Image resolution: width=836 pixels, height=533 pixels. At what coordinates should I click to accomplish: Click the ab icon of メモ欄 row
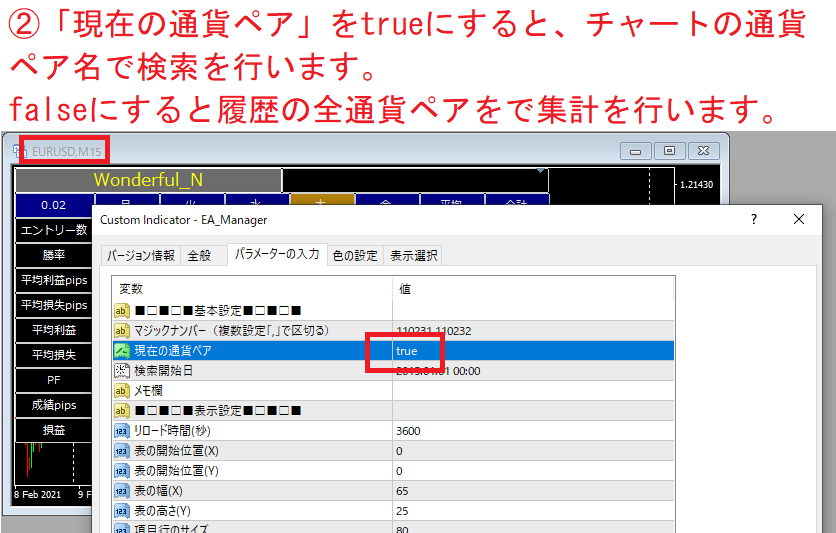(122, 391)
